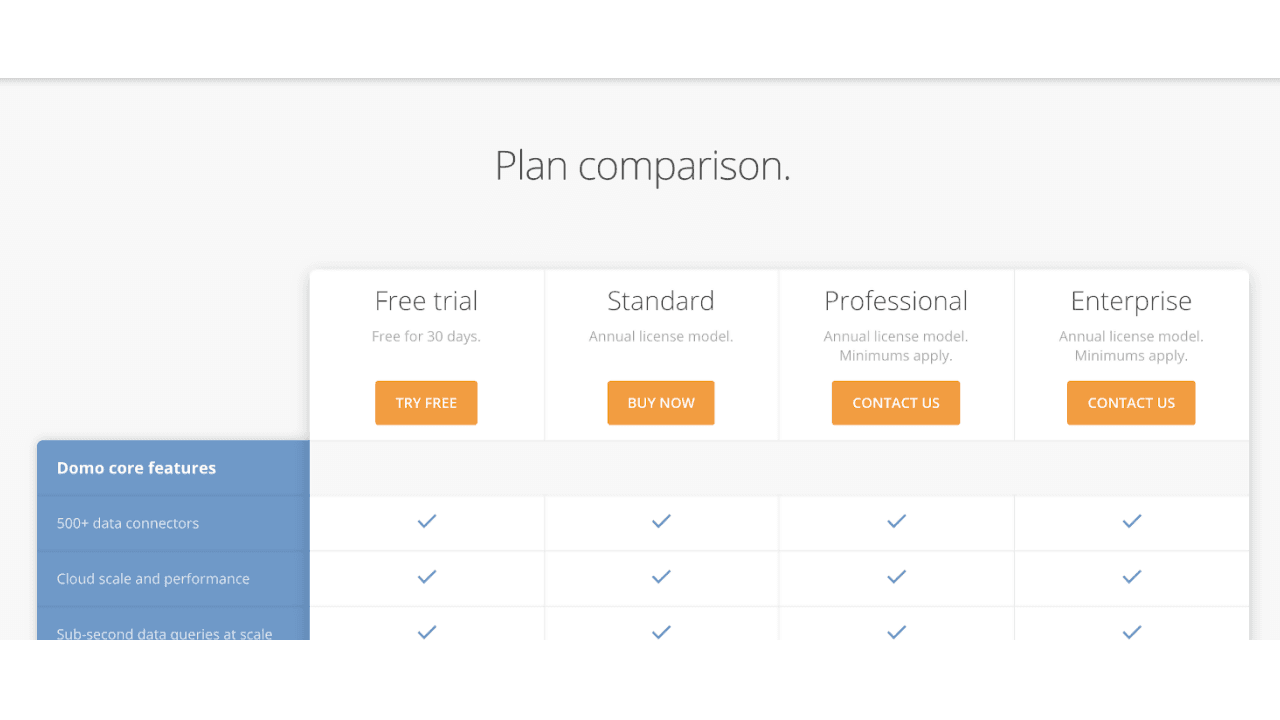Click Free trial checkmark for 500+ data connectors

coord(427,521)
